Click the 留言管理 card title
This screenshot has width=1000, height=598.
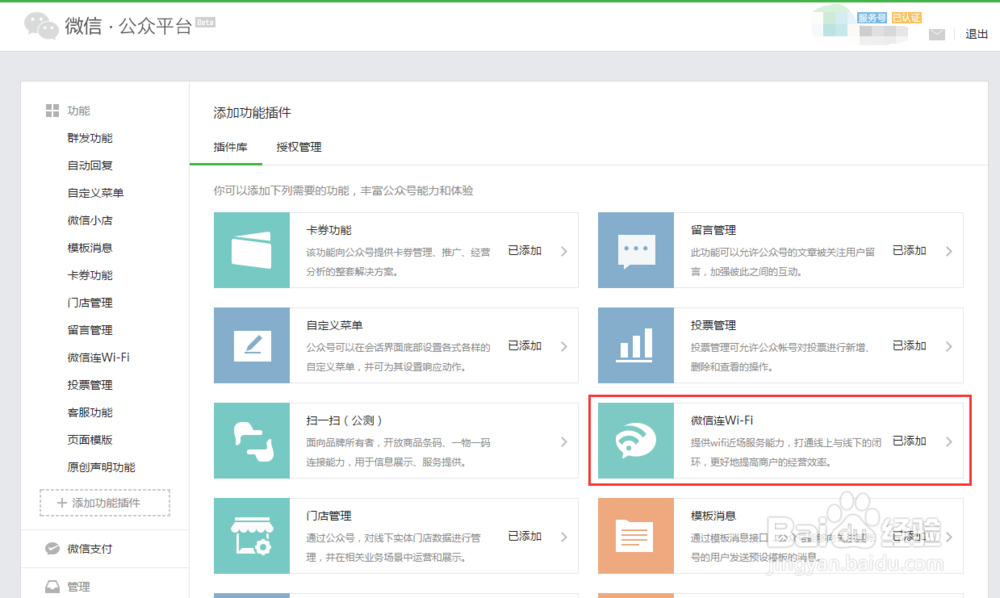714,230
